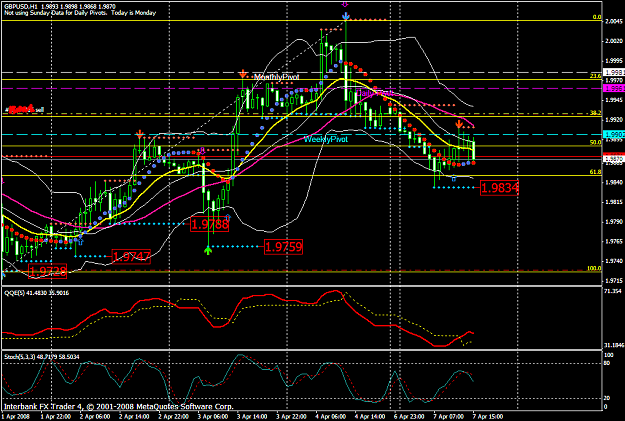This screenshot has height=421, width=625.
Task: Click the QQE(5) indicator label
Action: pos(37,293)
